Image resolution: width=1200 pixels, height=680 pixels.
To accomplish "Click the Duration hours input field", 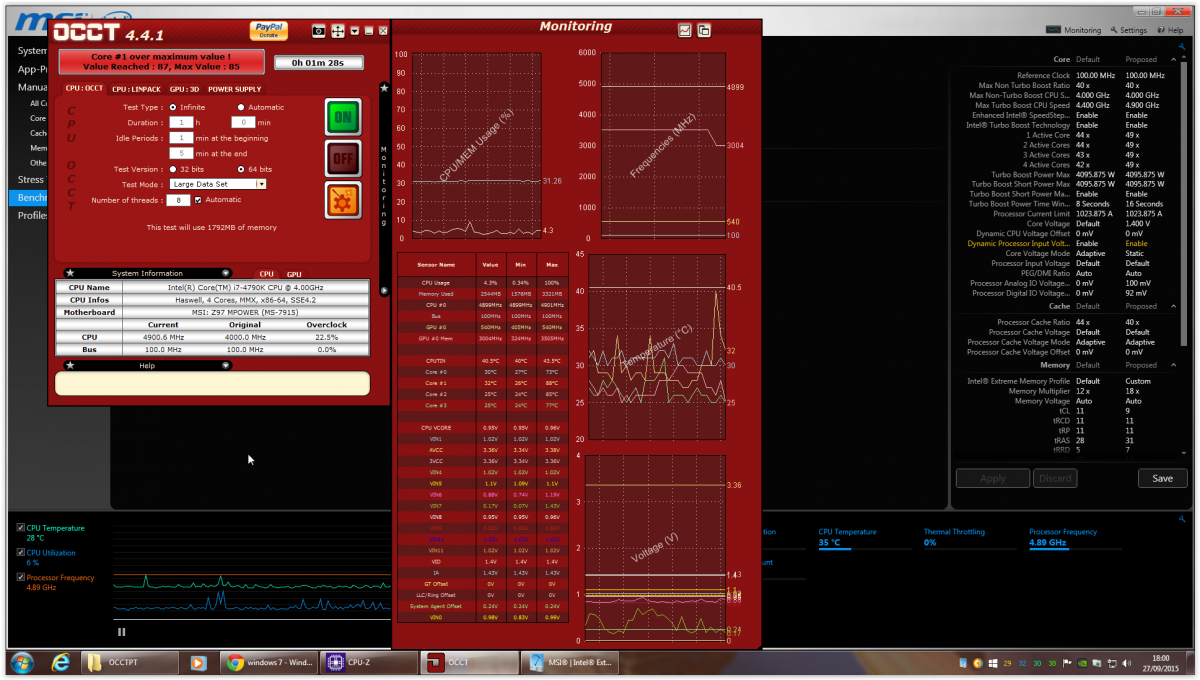I will (x=181, y=122).
